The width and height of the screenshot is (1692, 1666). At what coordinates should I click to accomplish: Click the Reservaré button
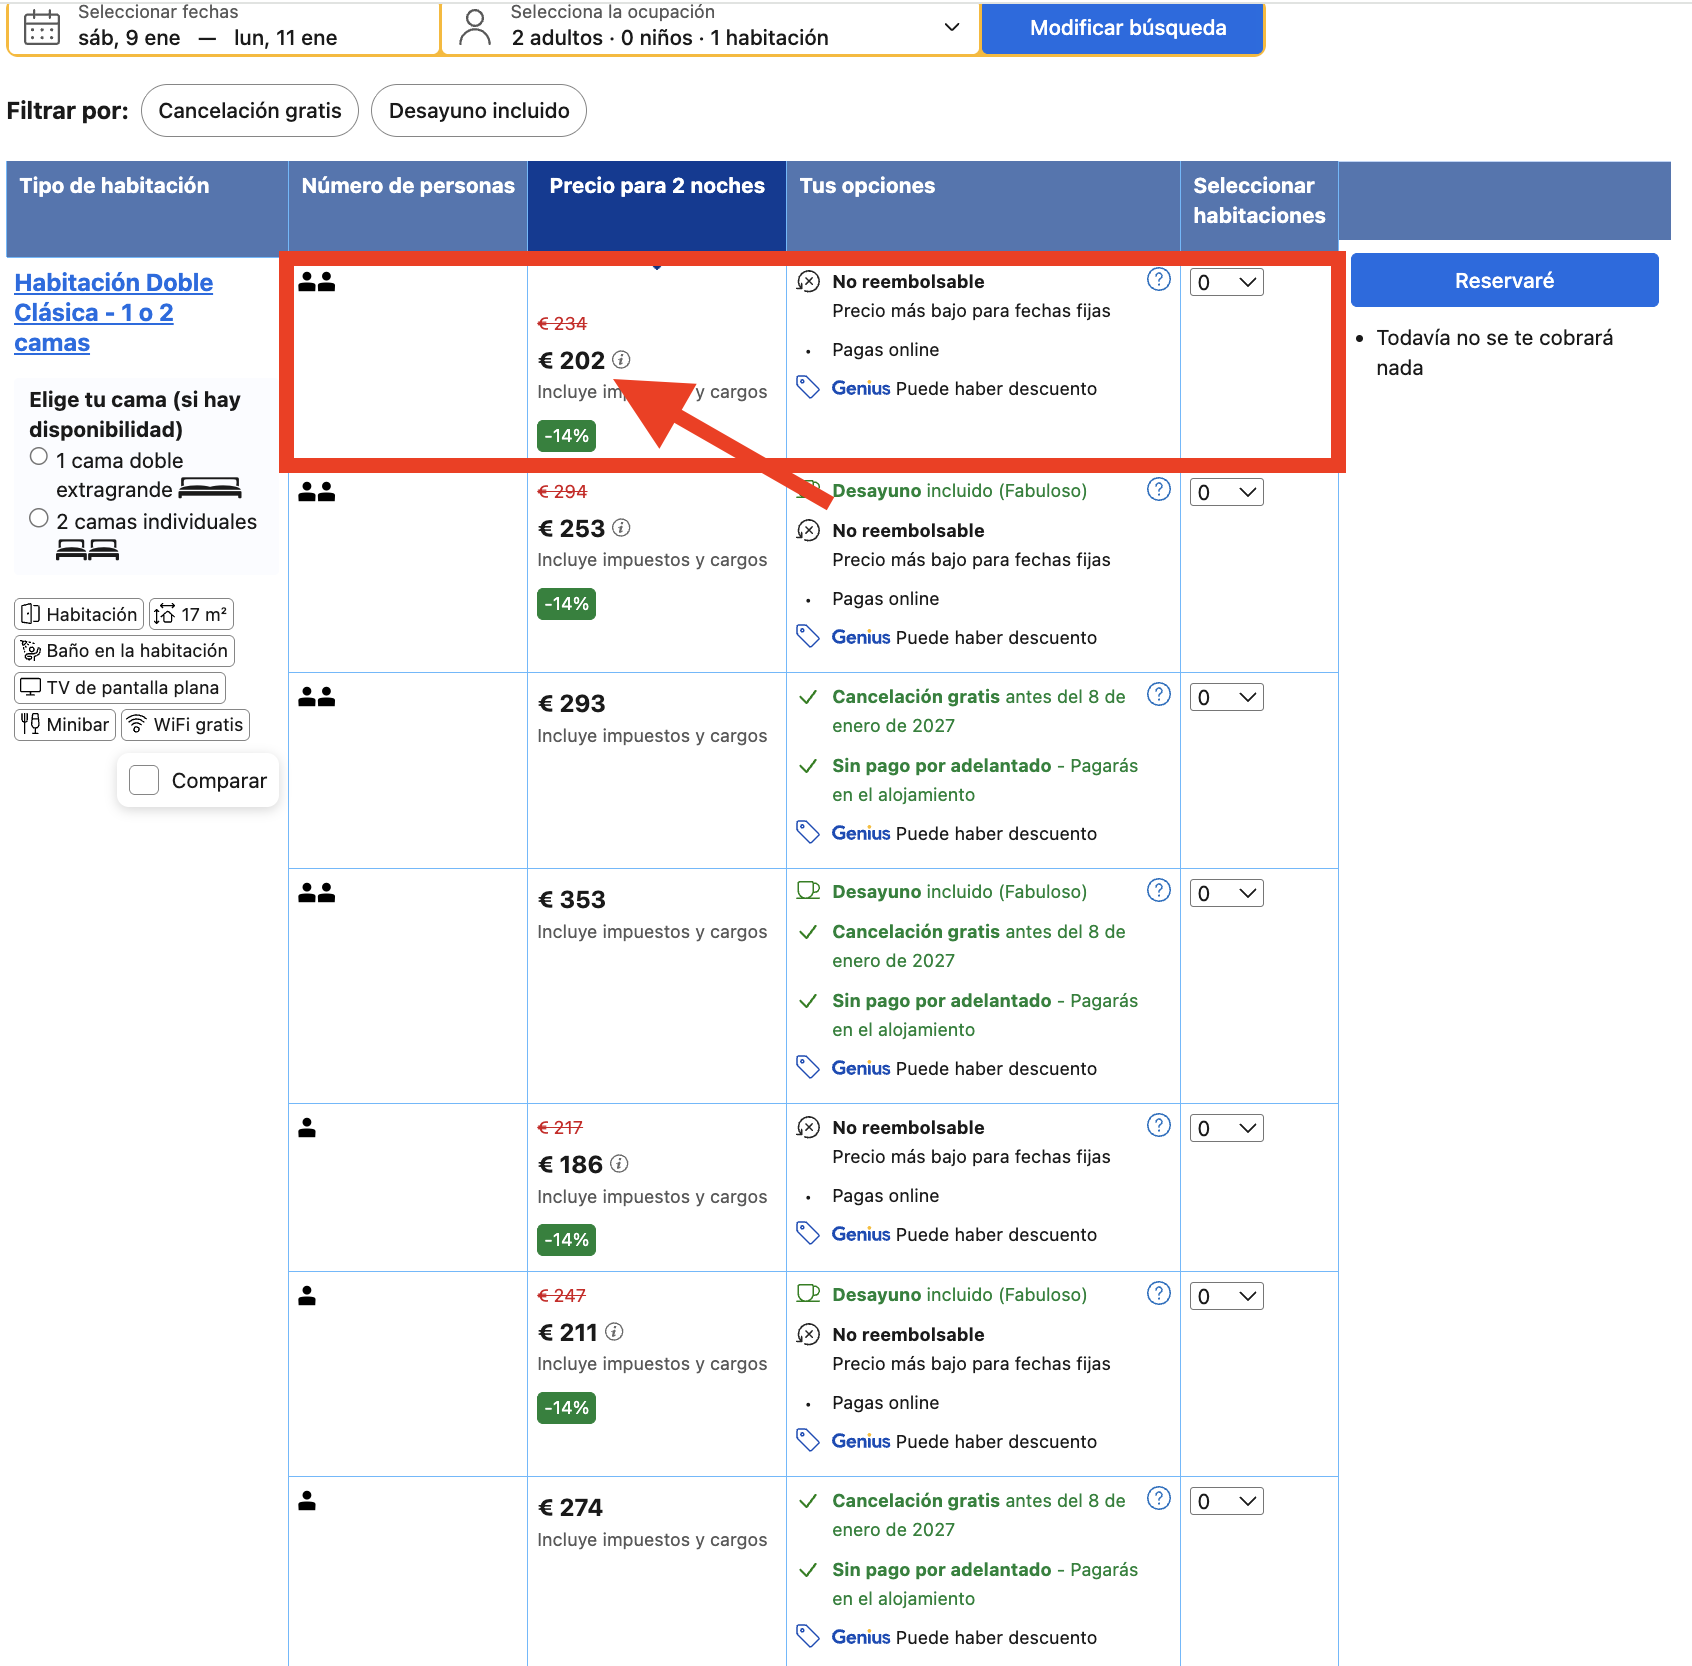click(x=1504, y=281)
